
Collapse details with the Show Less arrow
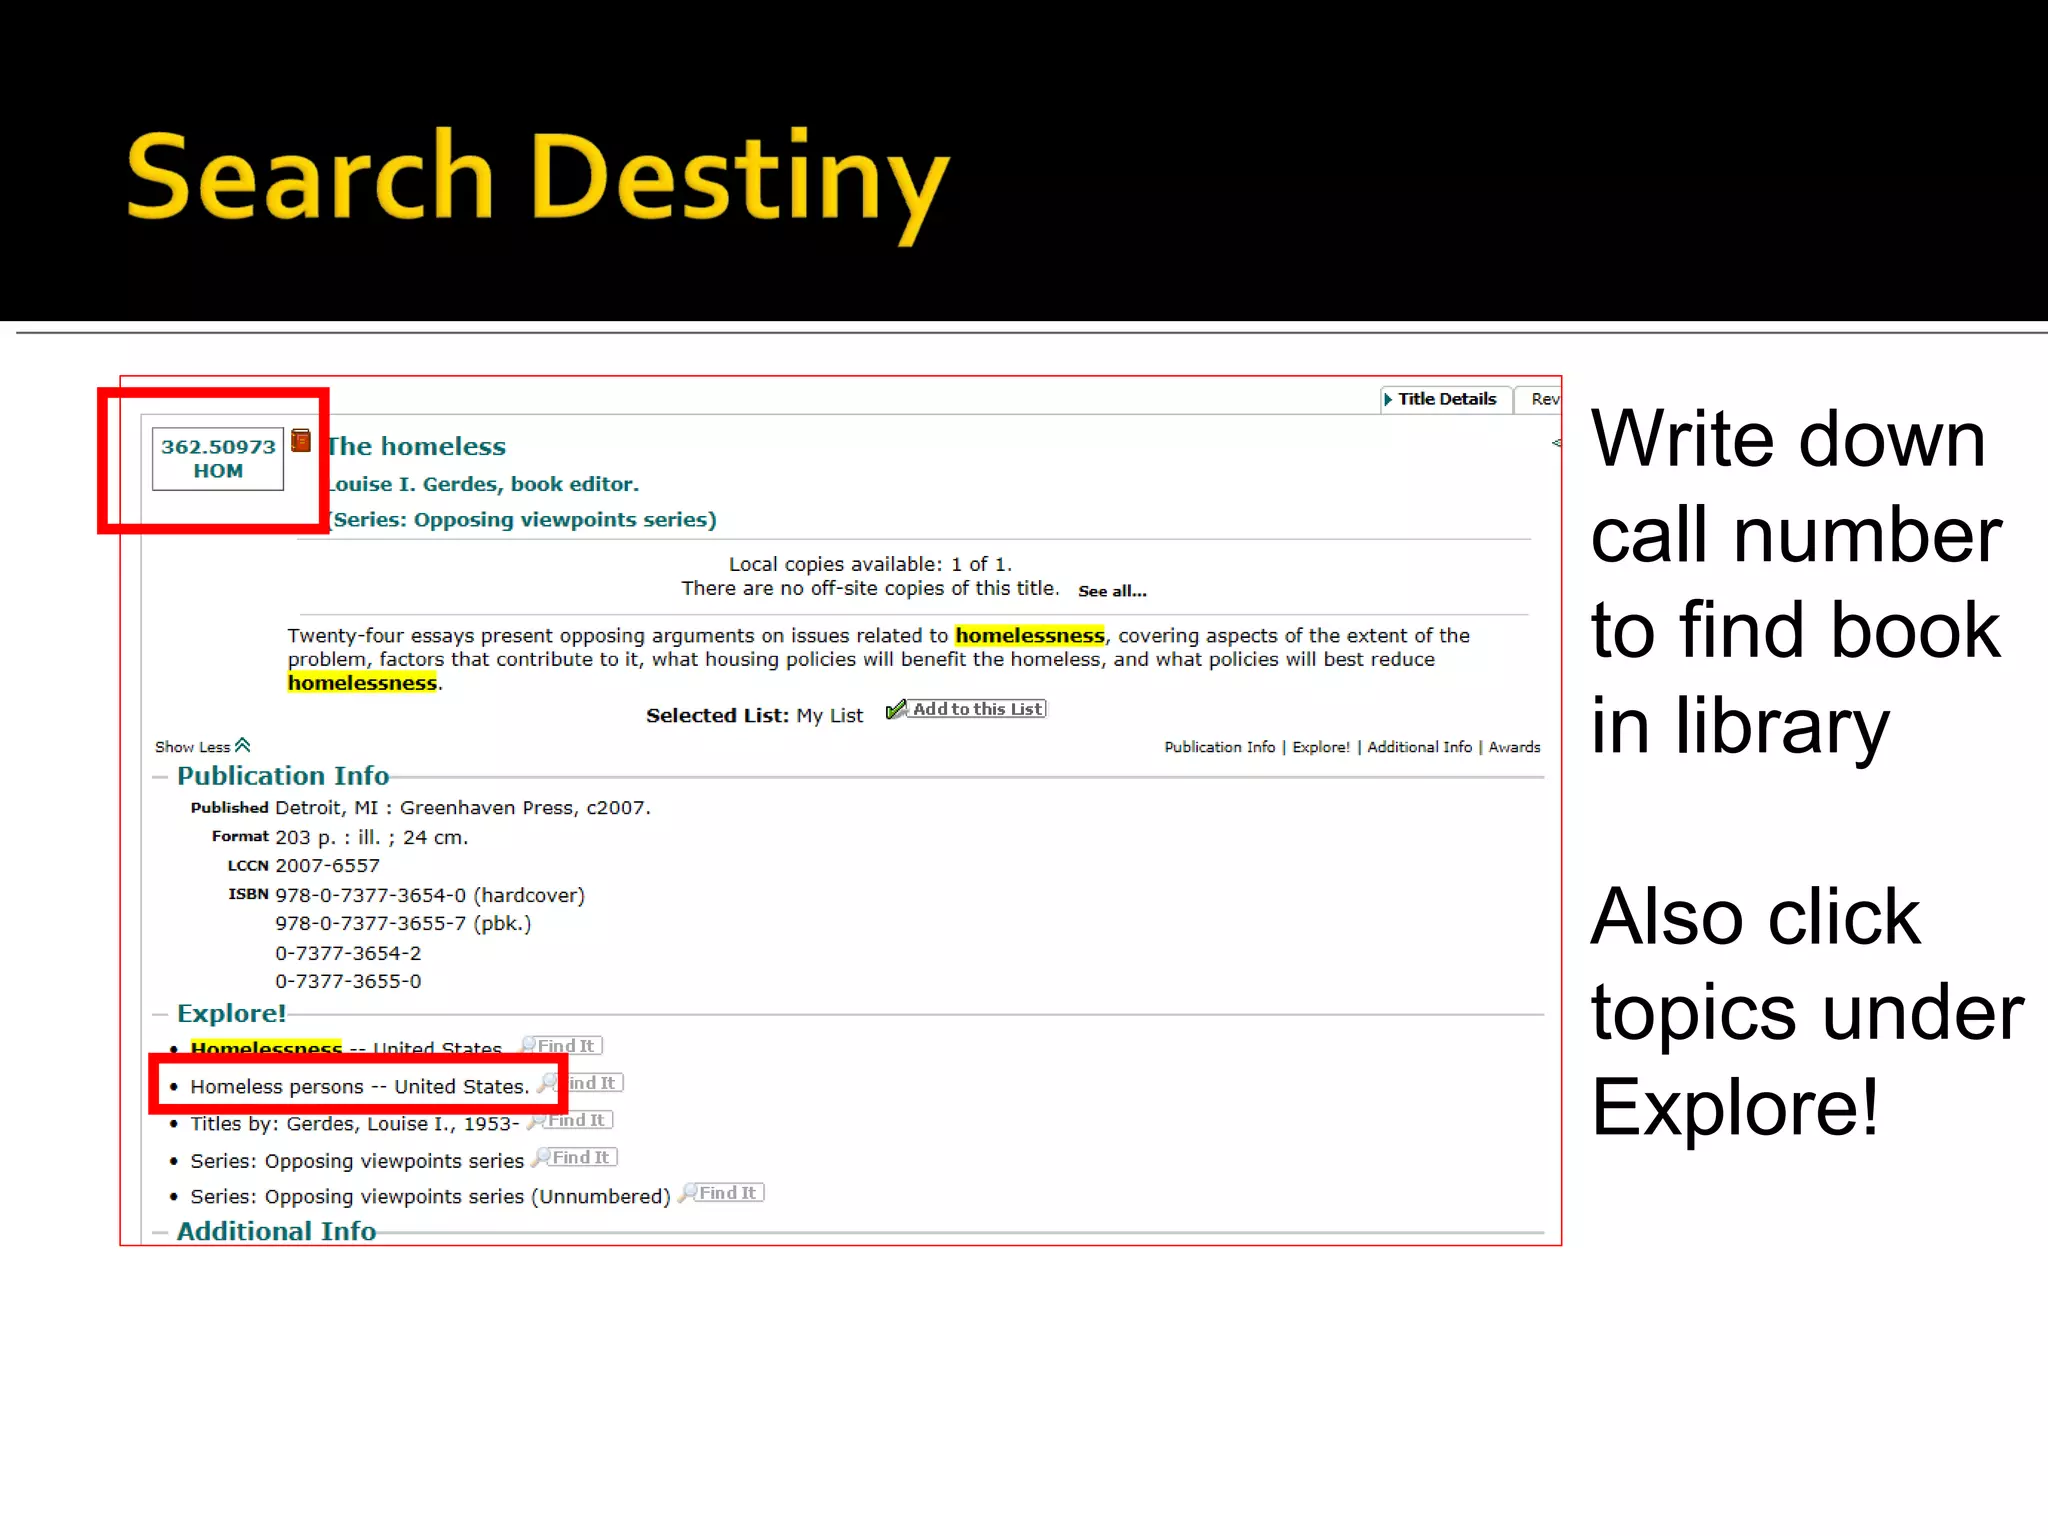242,745
